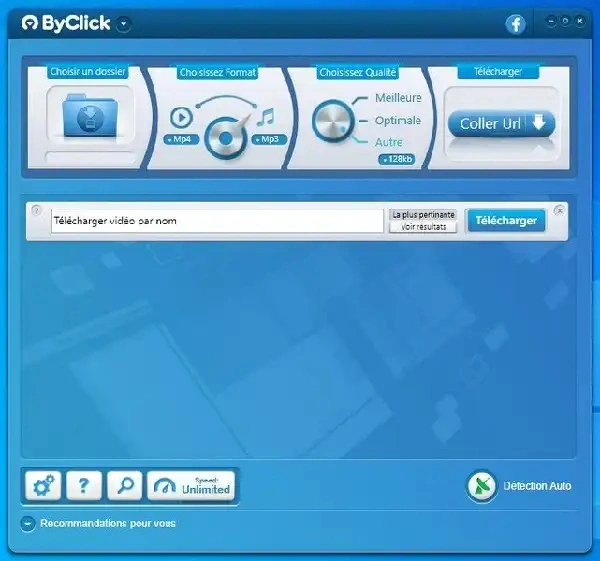Click the magnifying glass search icon

click(125, 487)
